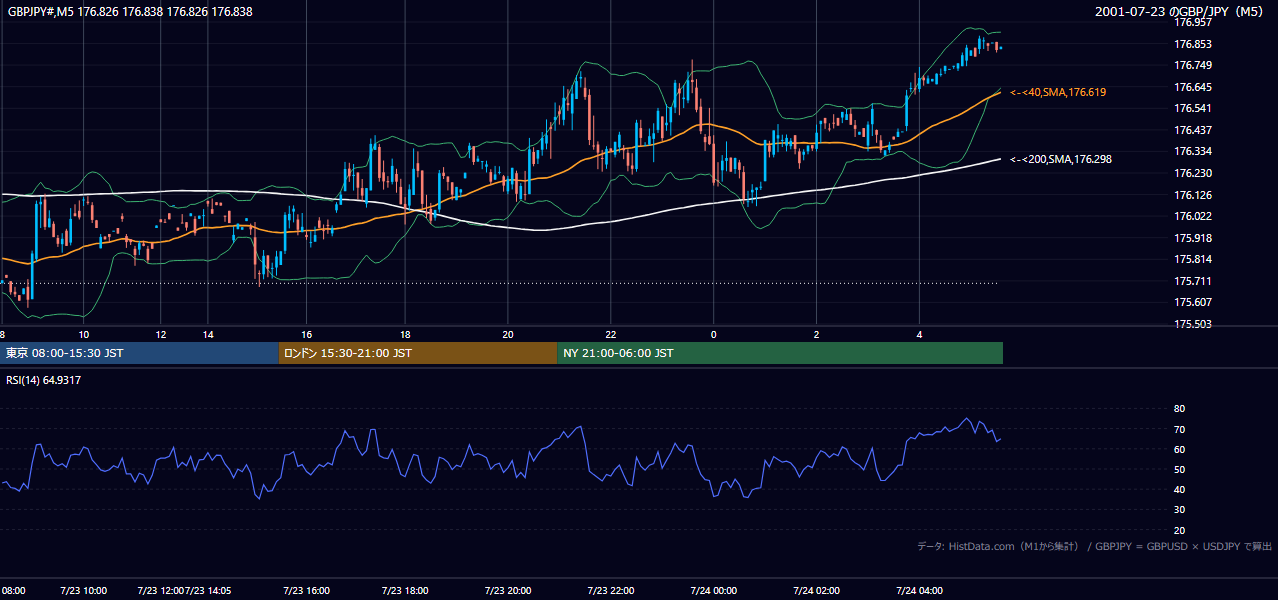Click hour label 14 under the price chart

208,334
